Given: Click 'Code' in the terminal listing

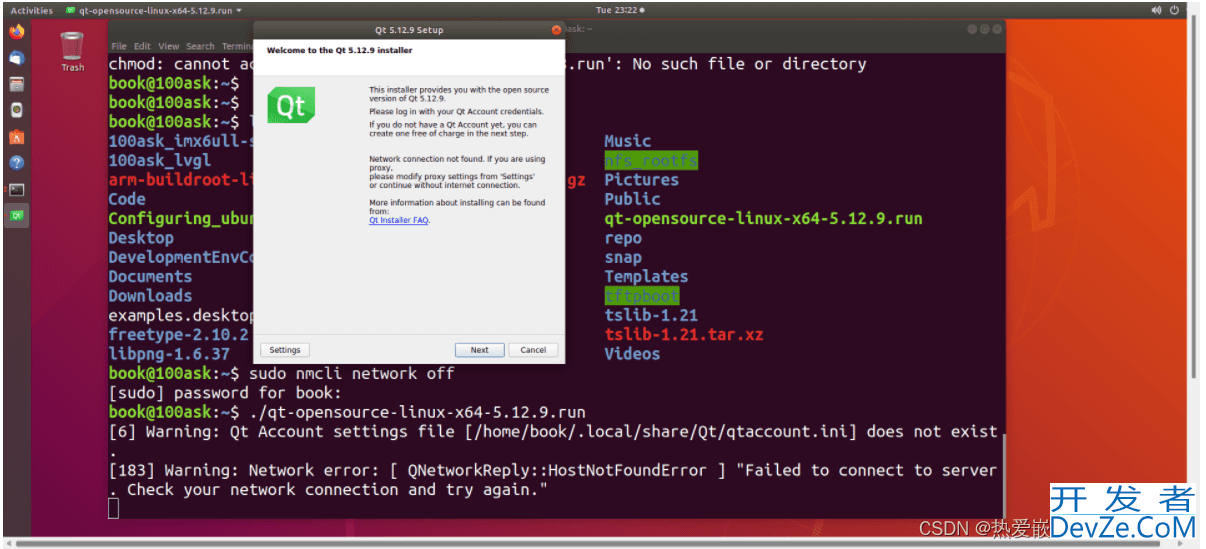Looking at the screenshot, I should tap(127, 199).
